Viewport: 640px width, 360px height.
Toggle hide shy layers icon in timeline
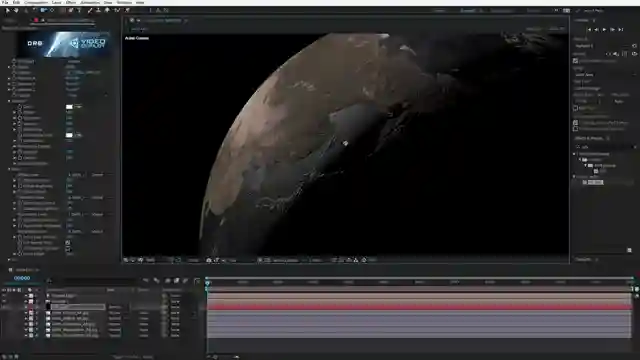(167, 281)
